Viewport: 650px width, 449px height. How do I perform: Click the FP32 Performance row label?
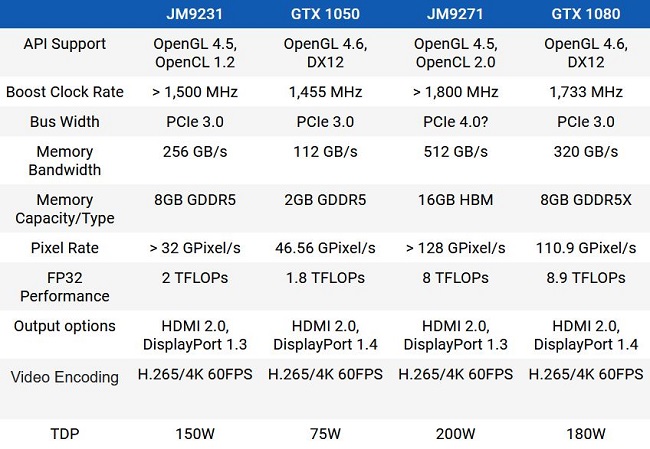[65, 286]
